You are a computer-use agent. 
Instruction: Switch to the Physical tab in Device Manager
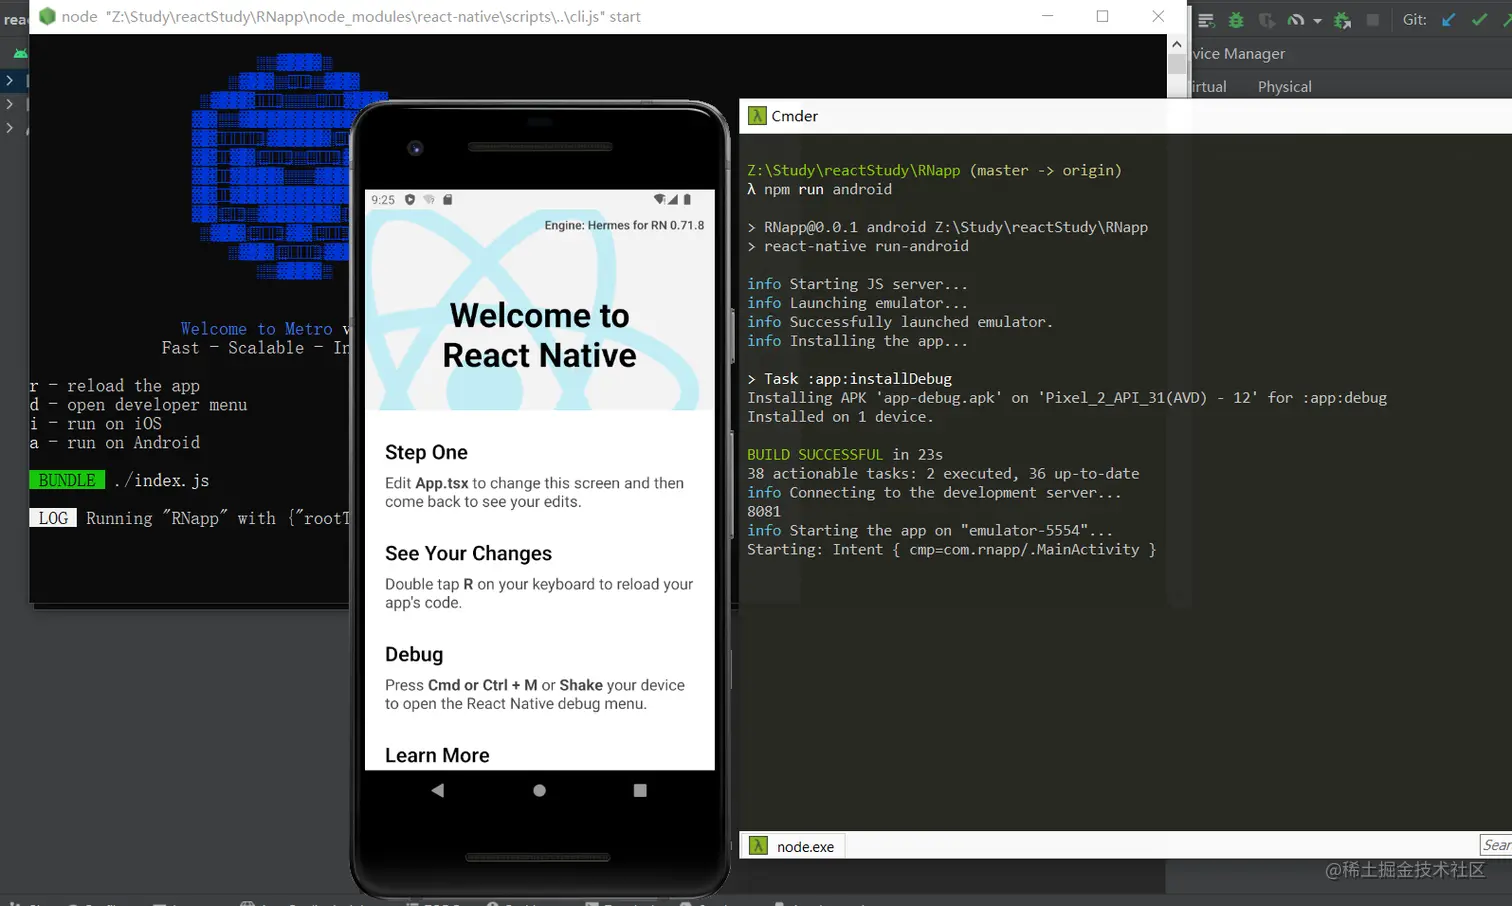tap(1284, 87)
